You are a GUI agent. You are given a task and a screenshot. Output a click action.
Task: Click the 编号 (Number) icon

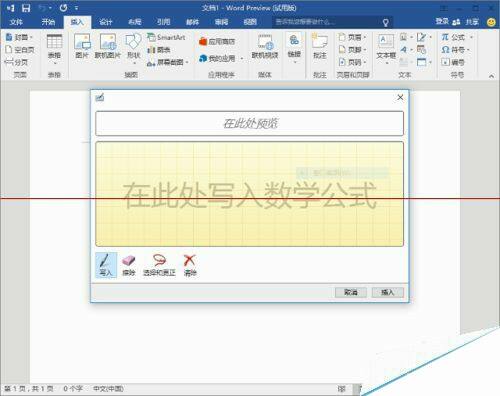(x=453, y=62)
